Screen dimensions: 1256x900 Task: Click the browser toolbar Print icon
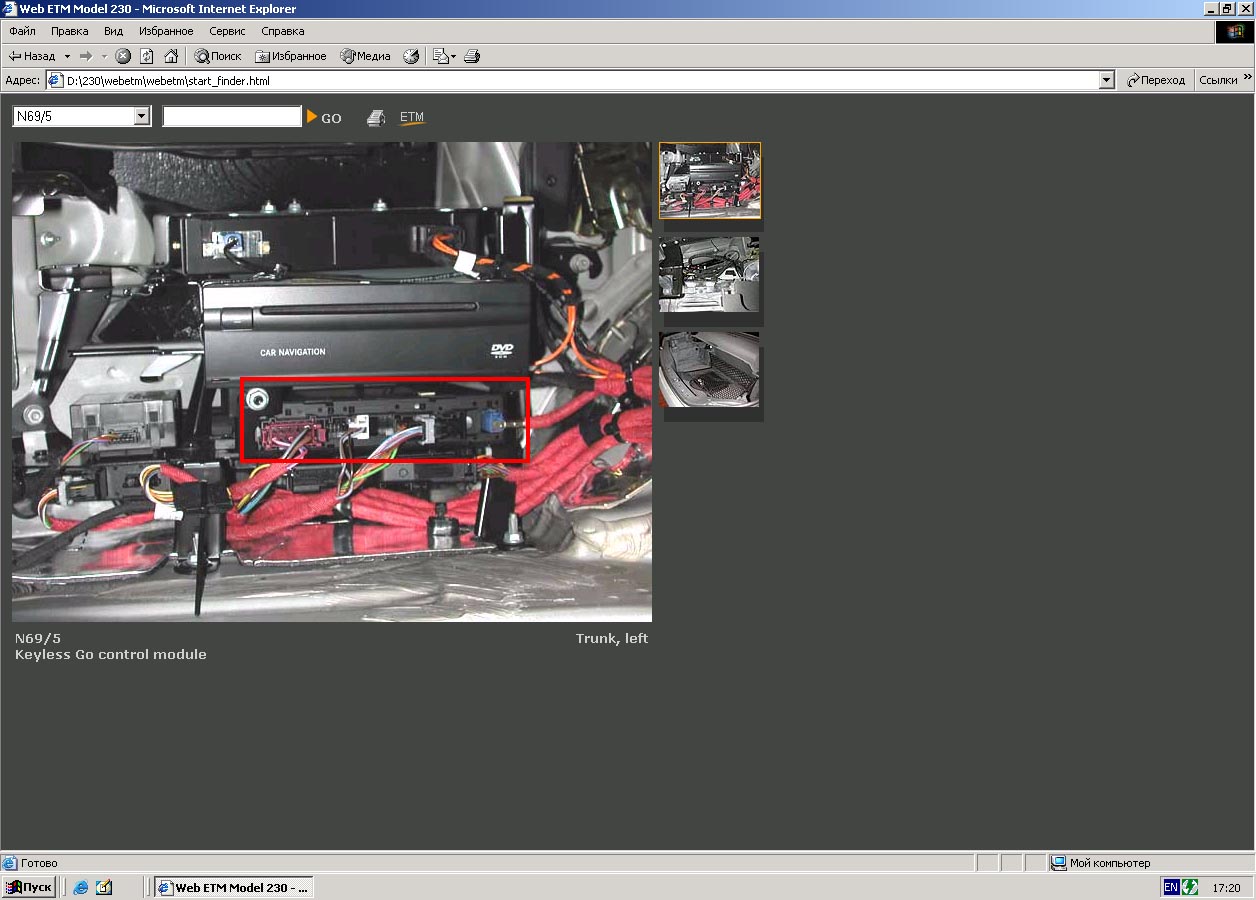click(x=473, y=57)
